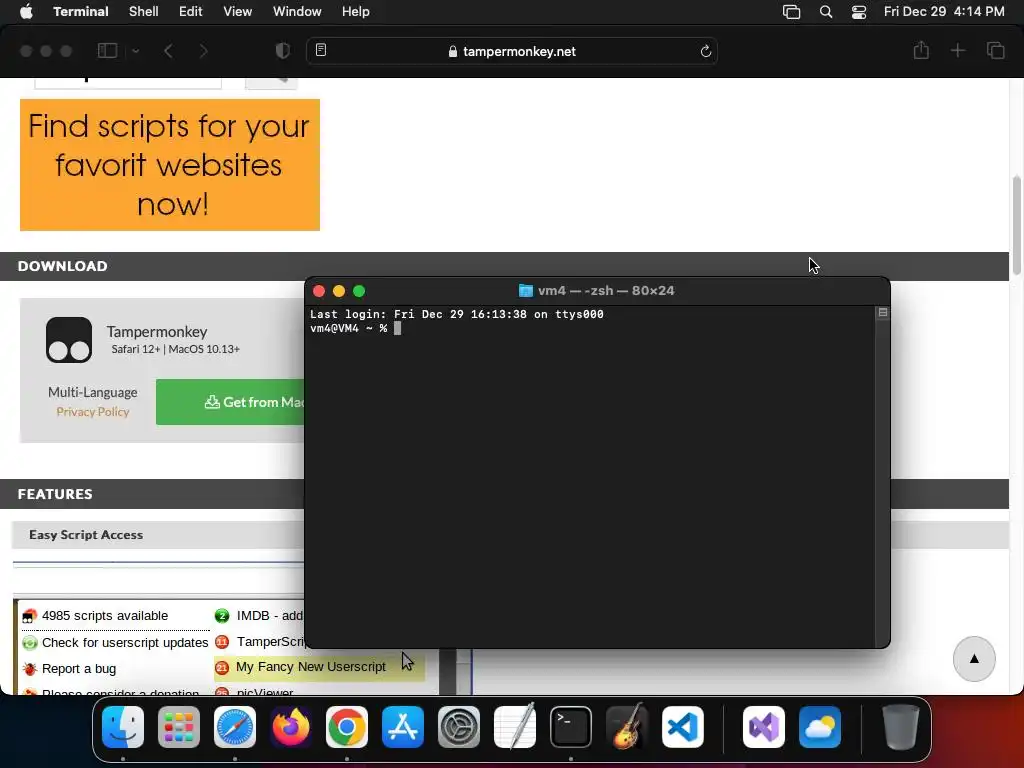Open a new Safari tab
The image size is (1024, 768).
pos(957,50)
